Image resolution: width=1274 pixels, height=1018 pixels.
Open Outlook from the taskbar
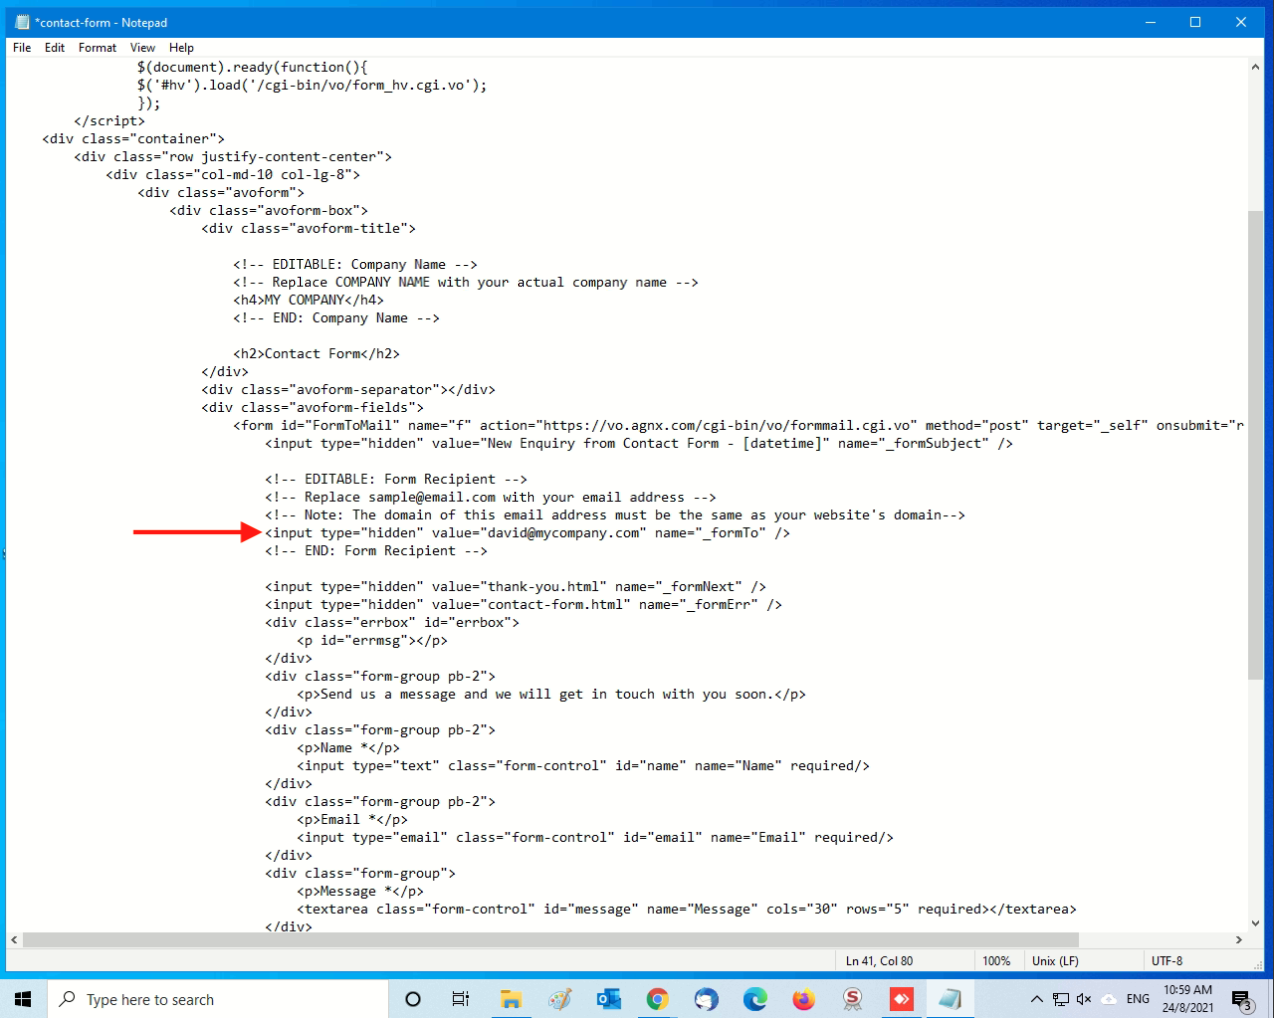[608, 999]
